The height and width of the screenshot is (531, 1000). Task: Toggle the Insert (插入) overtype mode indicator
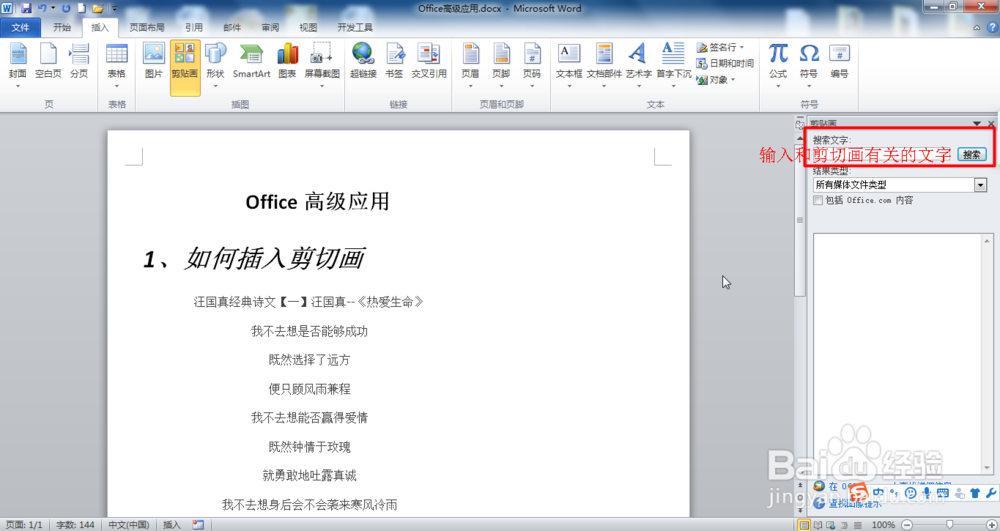(172, 525)
